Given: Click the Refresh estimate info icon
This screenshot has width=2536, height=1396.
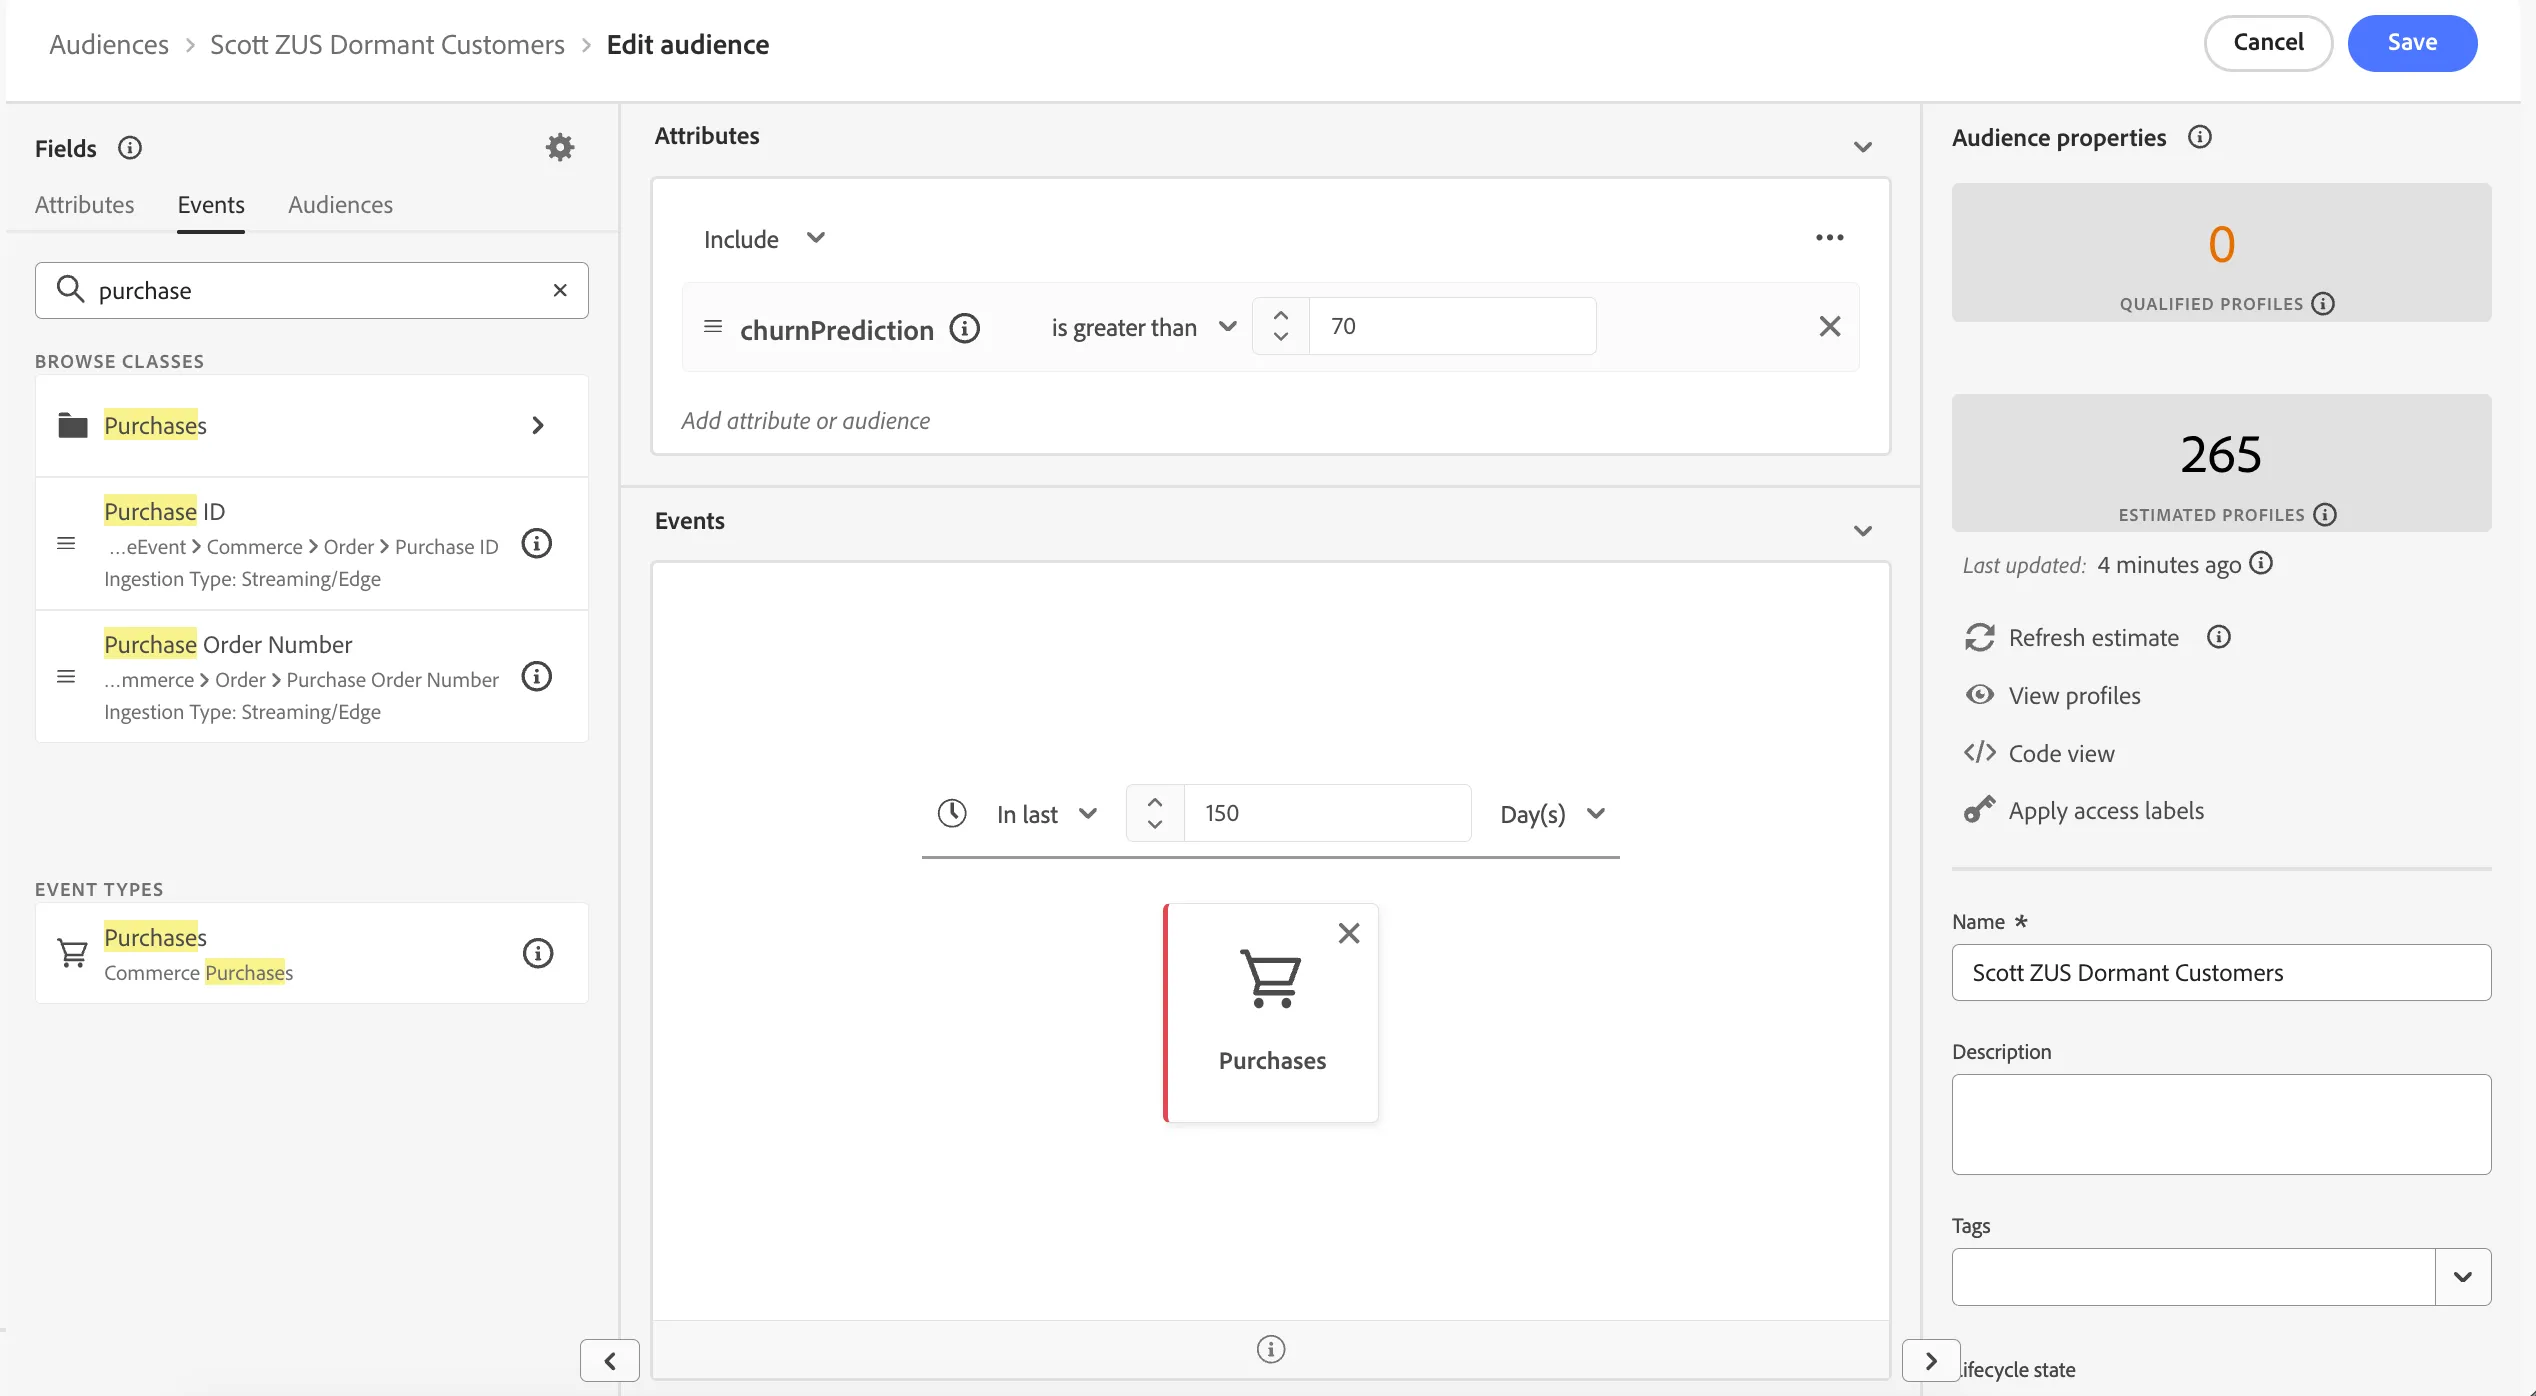Looking at the screenshot, I should pos(2219,637).
